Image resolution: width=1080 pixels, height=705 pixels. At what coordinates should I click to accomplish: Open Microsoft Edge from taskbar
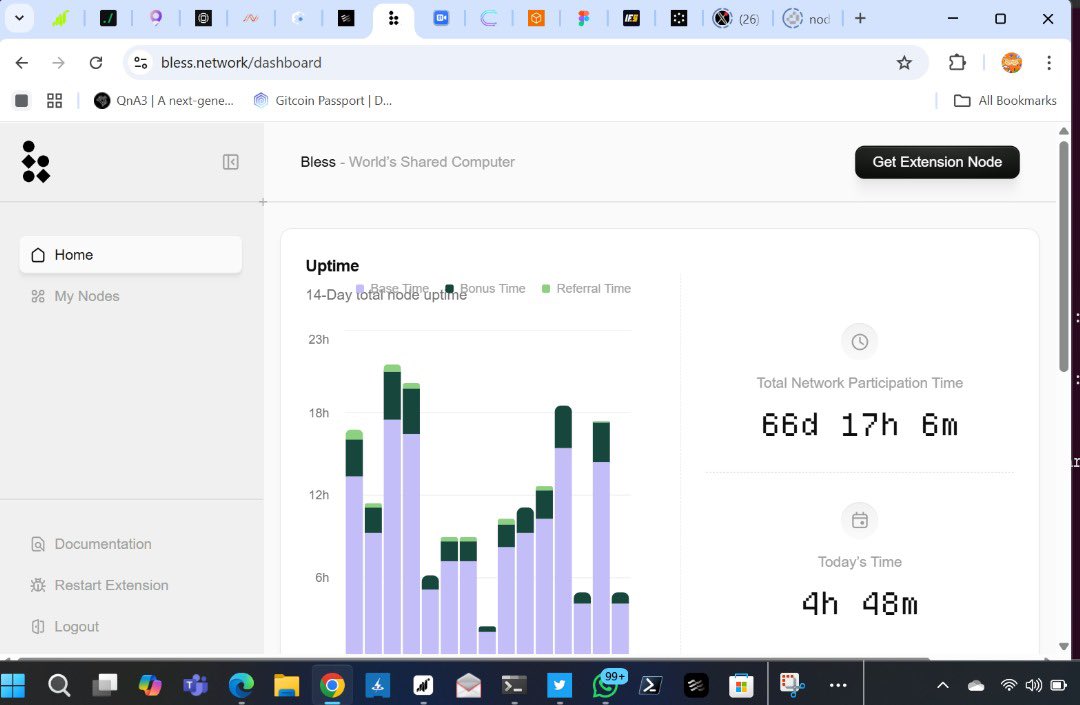pos(241,685)
